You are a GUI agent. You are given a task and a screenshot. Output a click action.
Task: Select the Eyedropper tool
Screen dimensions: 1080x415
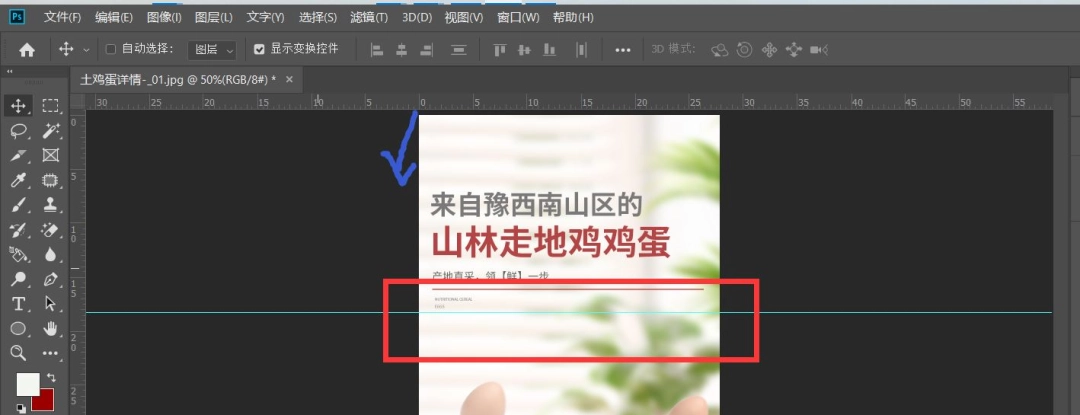[18, 180]
